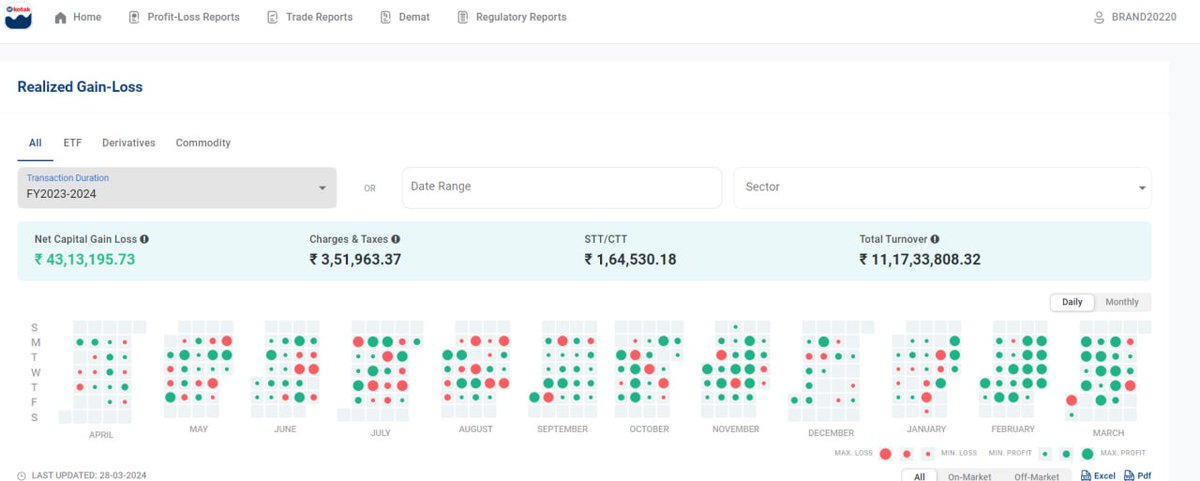The width and height of the screenshot is (1200, 481).
Task: Click the Max. Profit large green legend swatch
Action: click(x=1087, y=453)
